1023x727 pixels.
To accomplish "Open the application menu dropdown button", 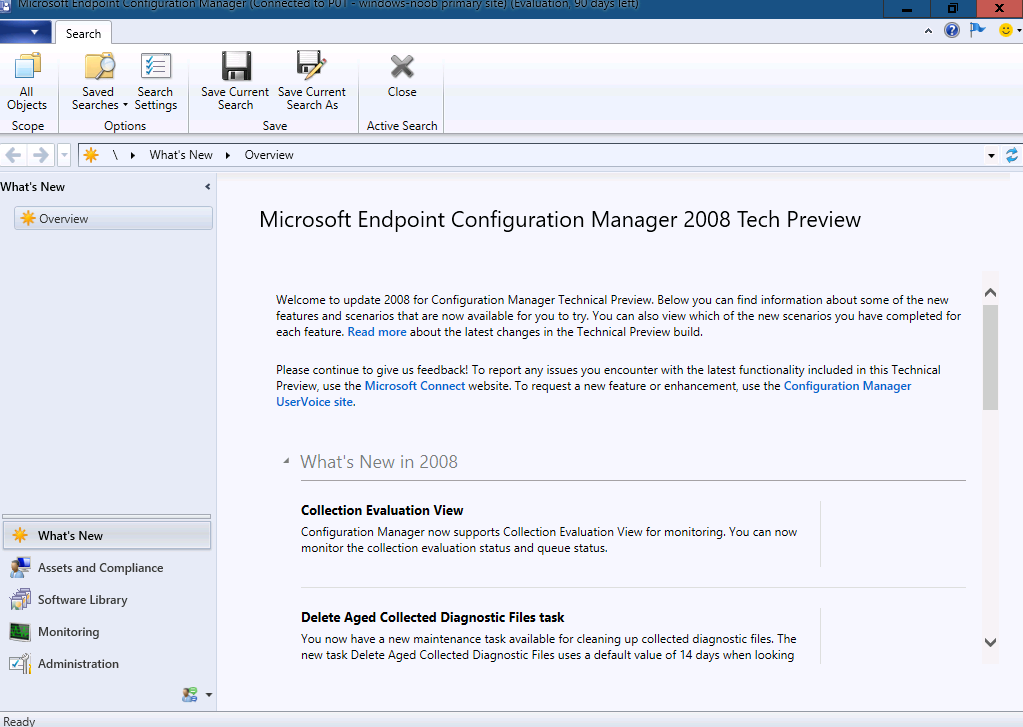I will (x=26, y=32).
